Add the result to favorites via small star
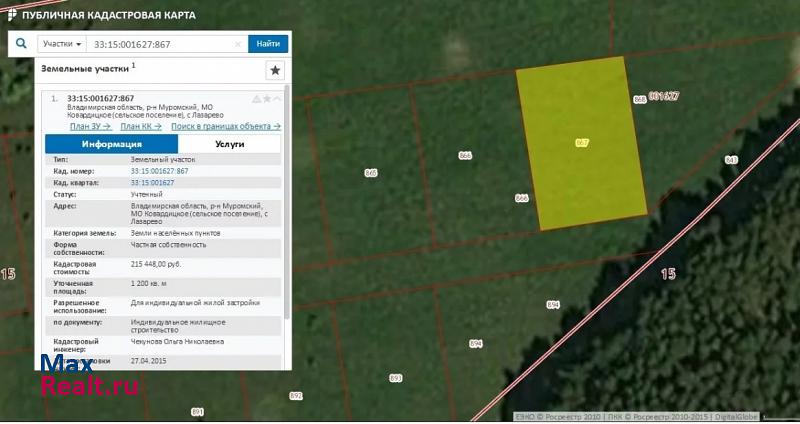The width and height of the screenshot is (800, 424). (x=267, y=99)
